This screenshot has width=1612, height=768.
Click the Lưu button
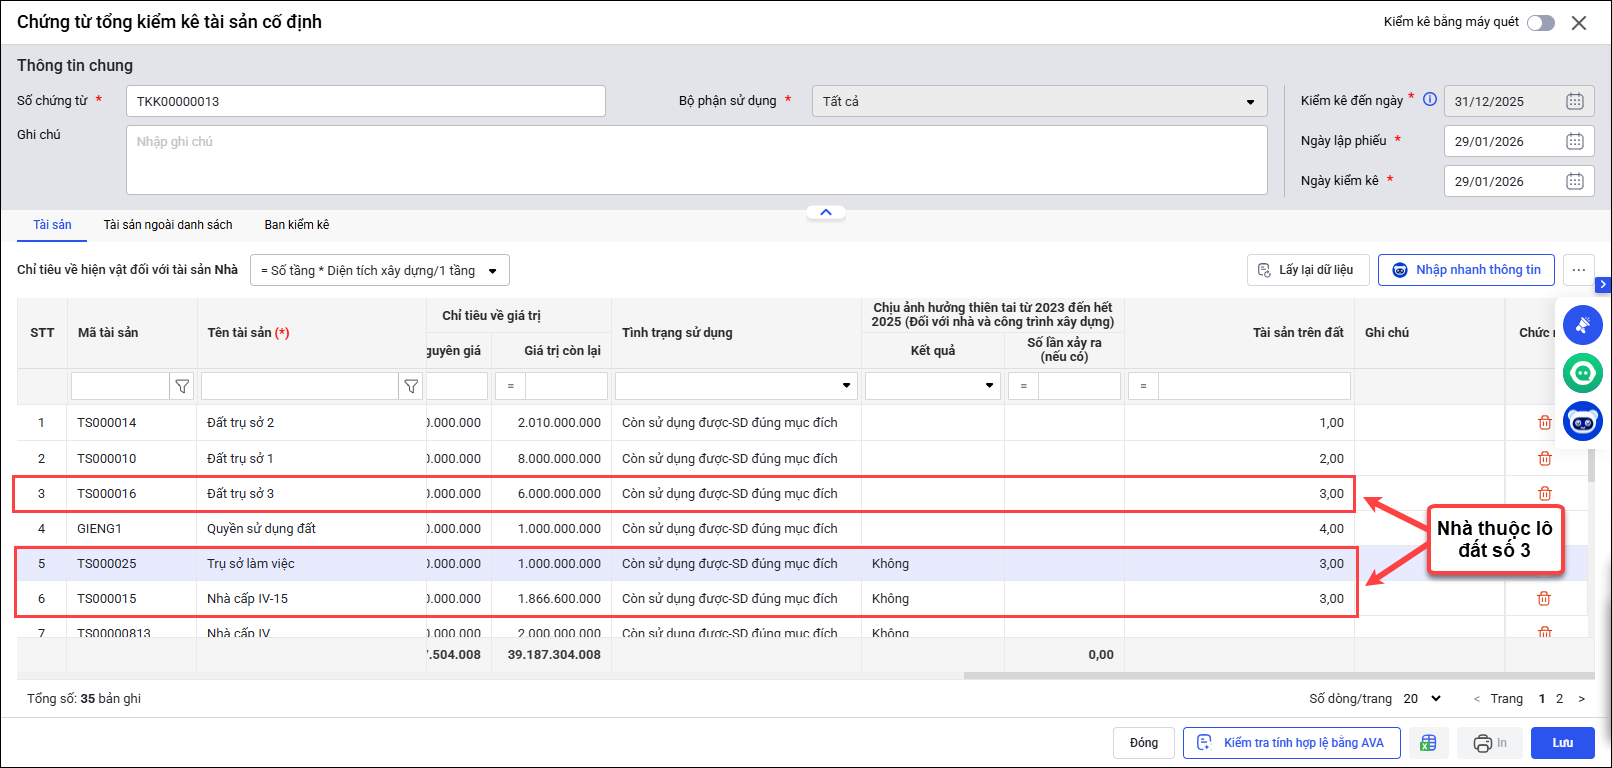click(x=1562, y=743)
